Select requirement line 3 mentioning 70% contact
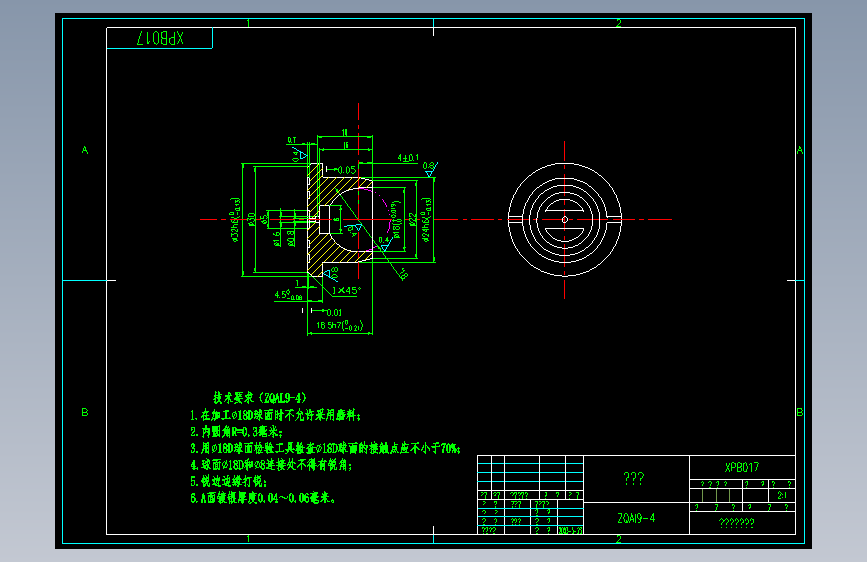Screen dimensions: 867x562 325,448
